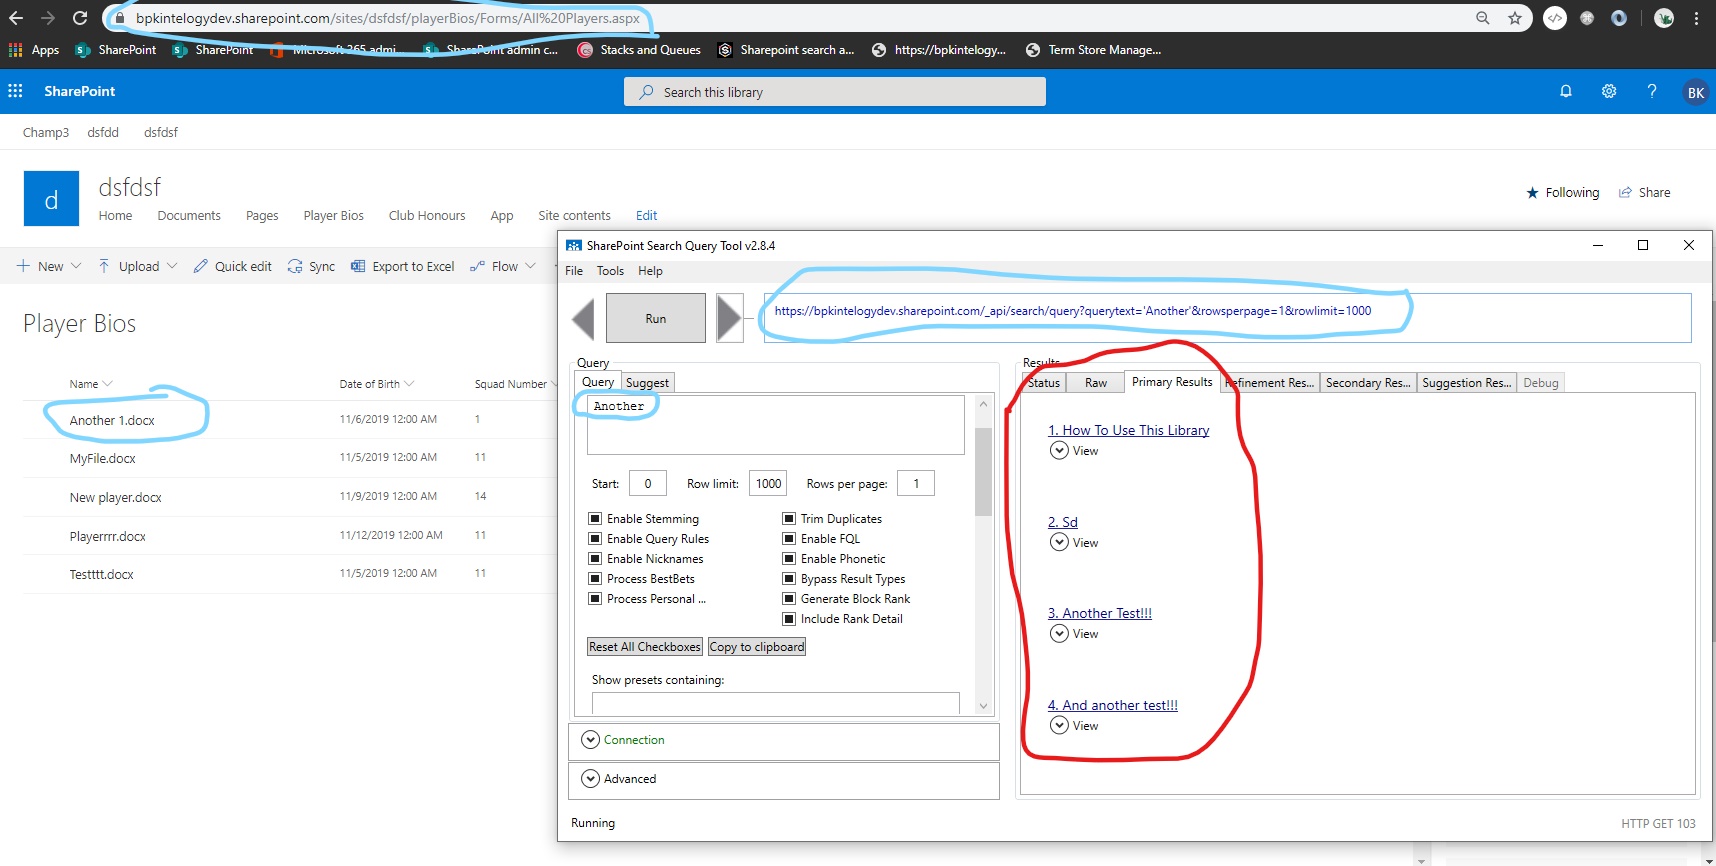The height and width of the screenshot is (866, 1716).
Task: Open the File menu in Search Query Tool
Action: tap(574, 271)
